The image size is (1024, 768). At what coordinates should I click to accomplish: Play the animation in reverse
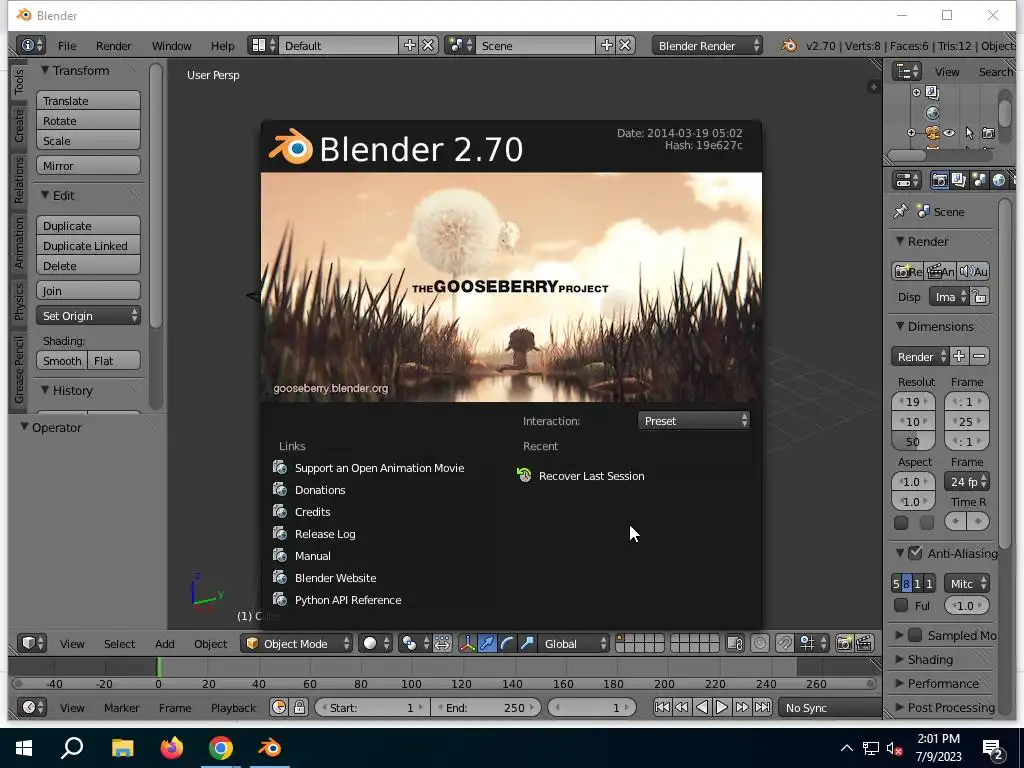tap(701, 707)
